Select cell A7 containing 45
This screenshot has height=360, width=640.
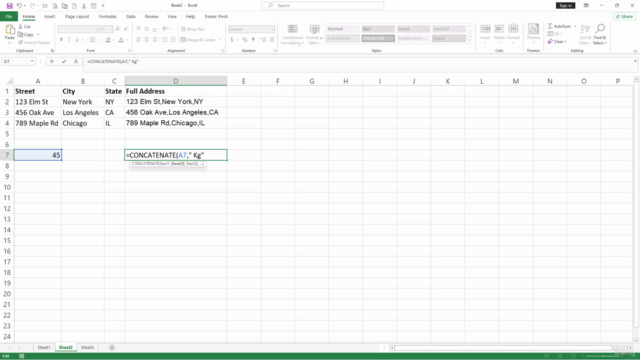click(x=38, y=155)
